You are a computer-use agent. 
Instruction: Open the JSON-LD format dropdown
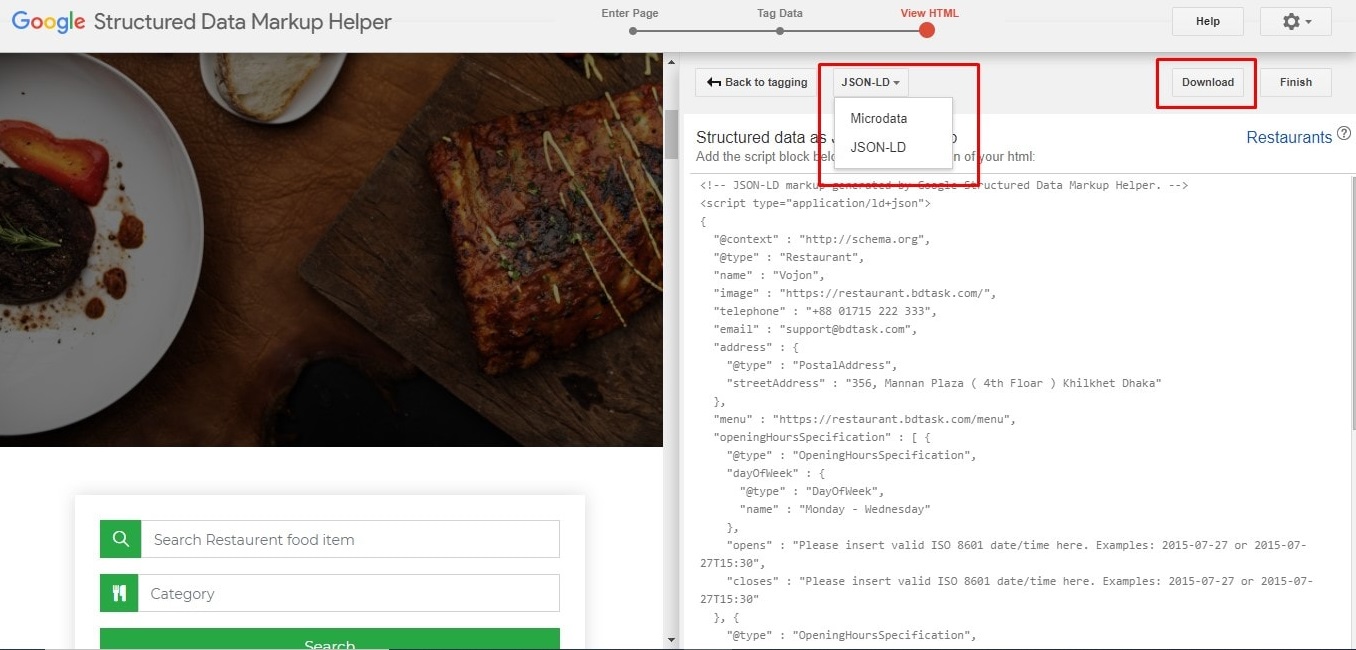pyautogui.click(x=870, y=82)
